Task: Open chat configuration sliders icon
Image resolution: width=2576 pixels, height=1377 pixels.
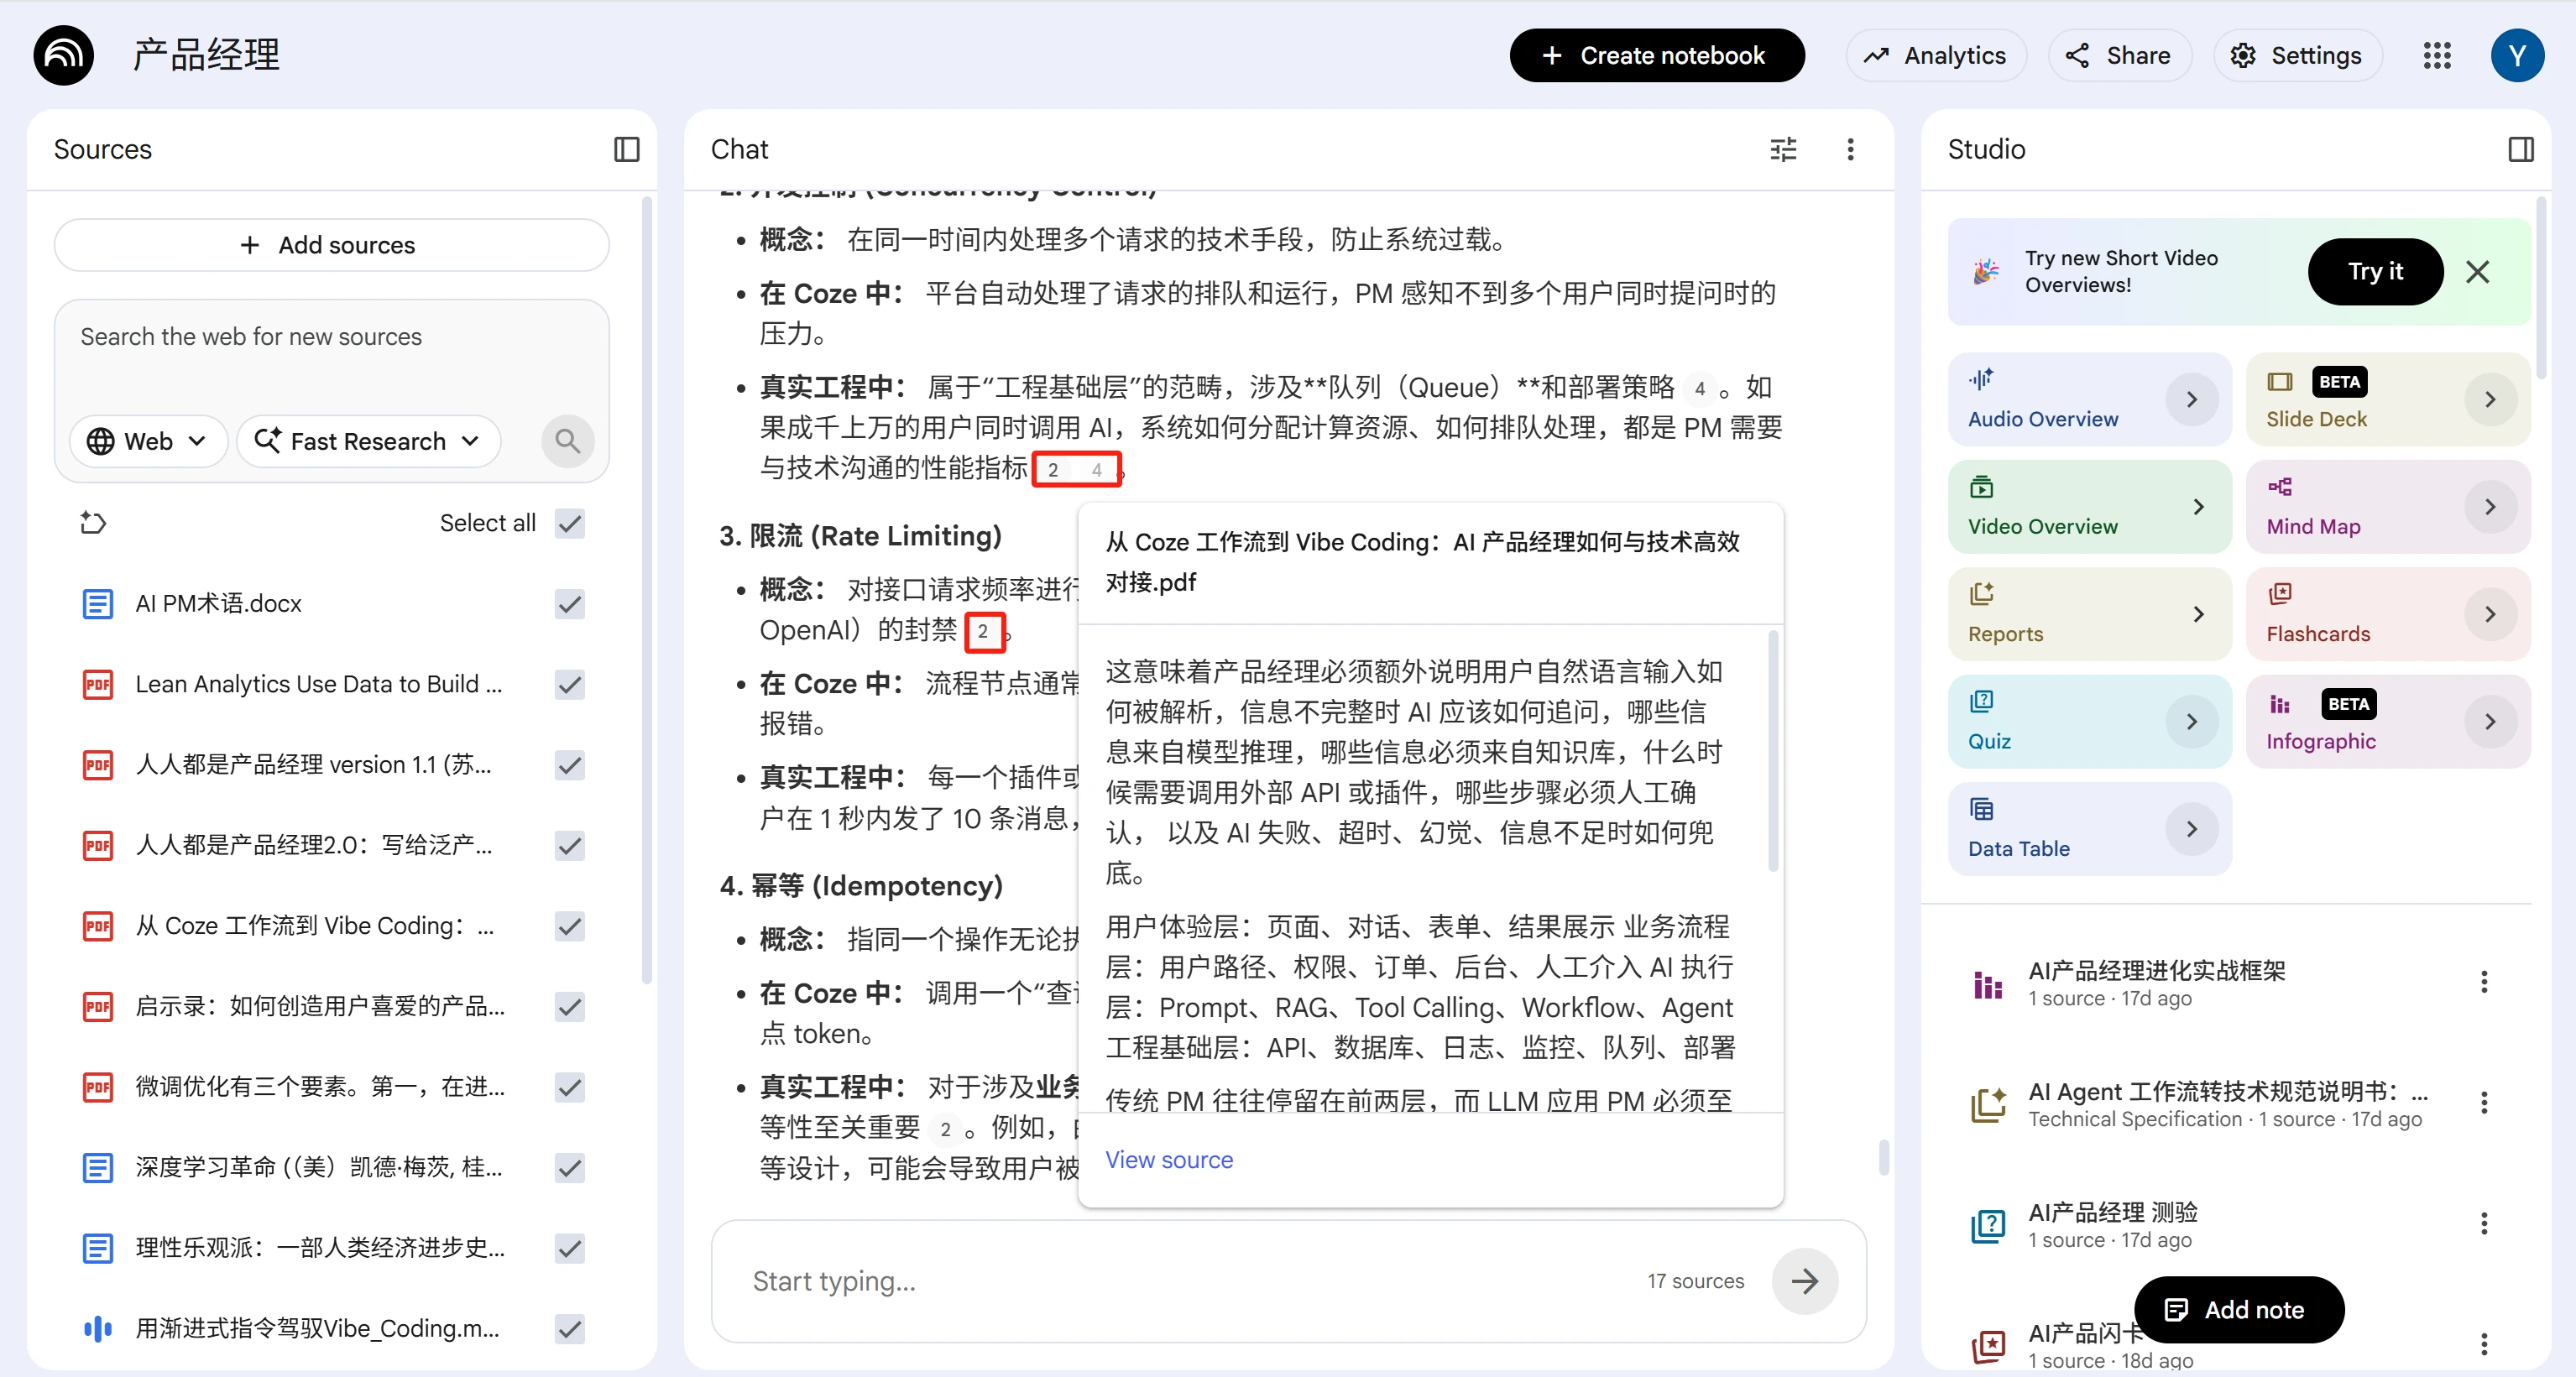Action: [x=1783, y=149]
